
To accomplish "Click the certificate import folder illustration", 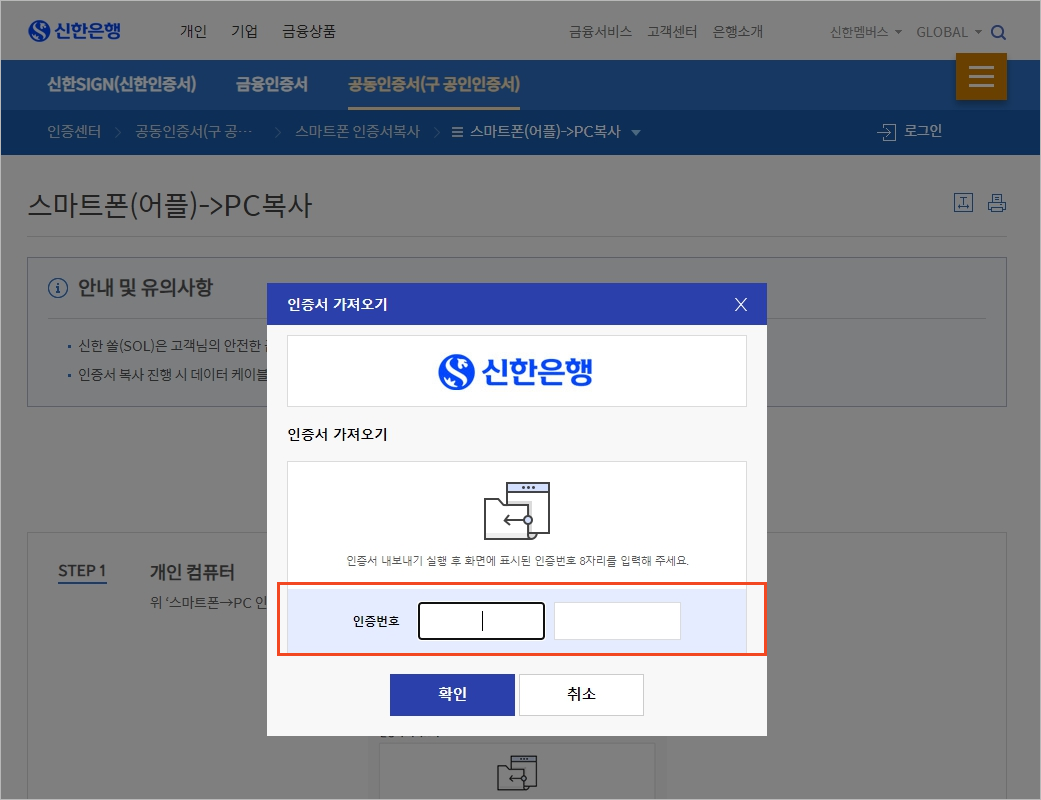I will click(x=517, y=511).
